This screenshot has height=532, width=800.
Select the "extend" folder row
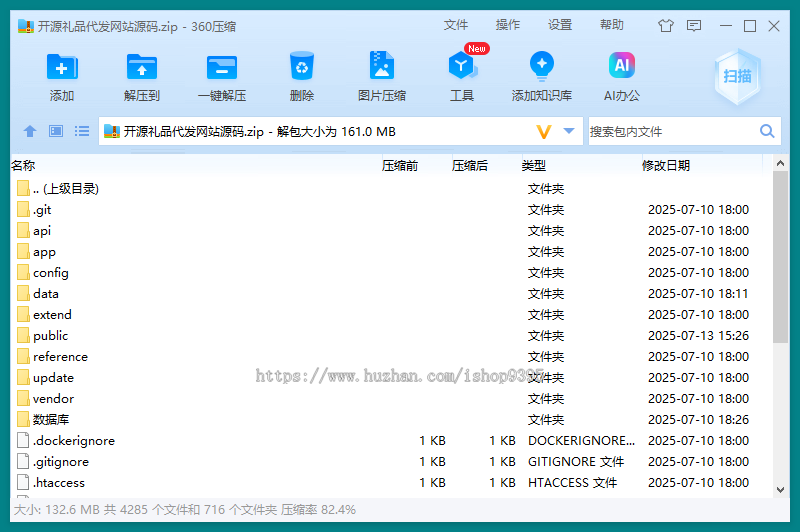[391, 314]
